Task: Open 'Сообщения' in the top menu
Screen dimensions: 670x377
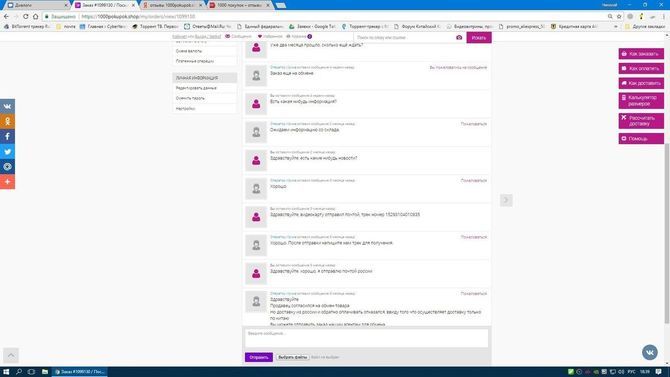Action: point(238,36)
